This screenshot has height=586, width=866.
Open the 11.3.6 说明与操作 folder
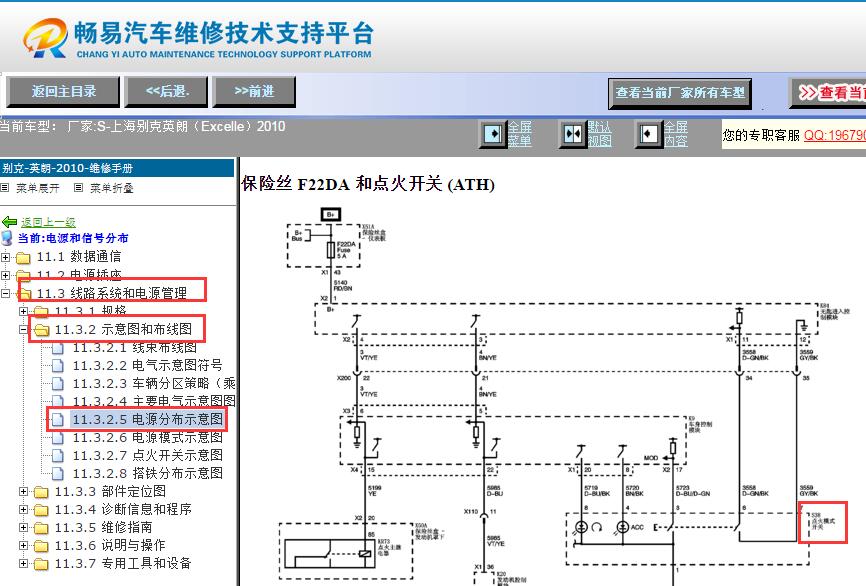110,545
